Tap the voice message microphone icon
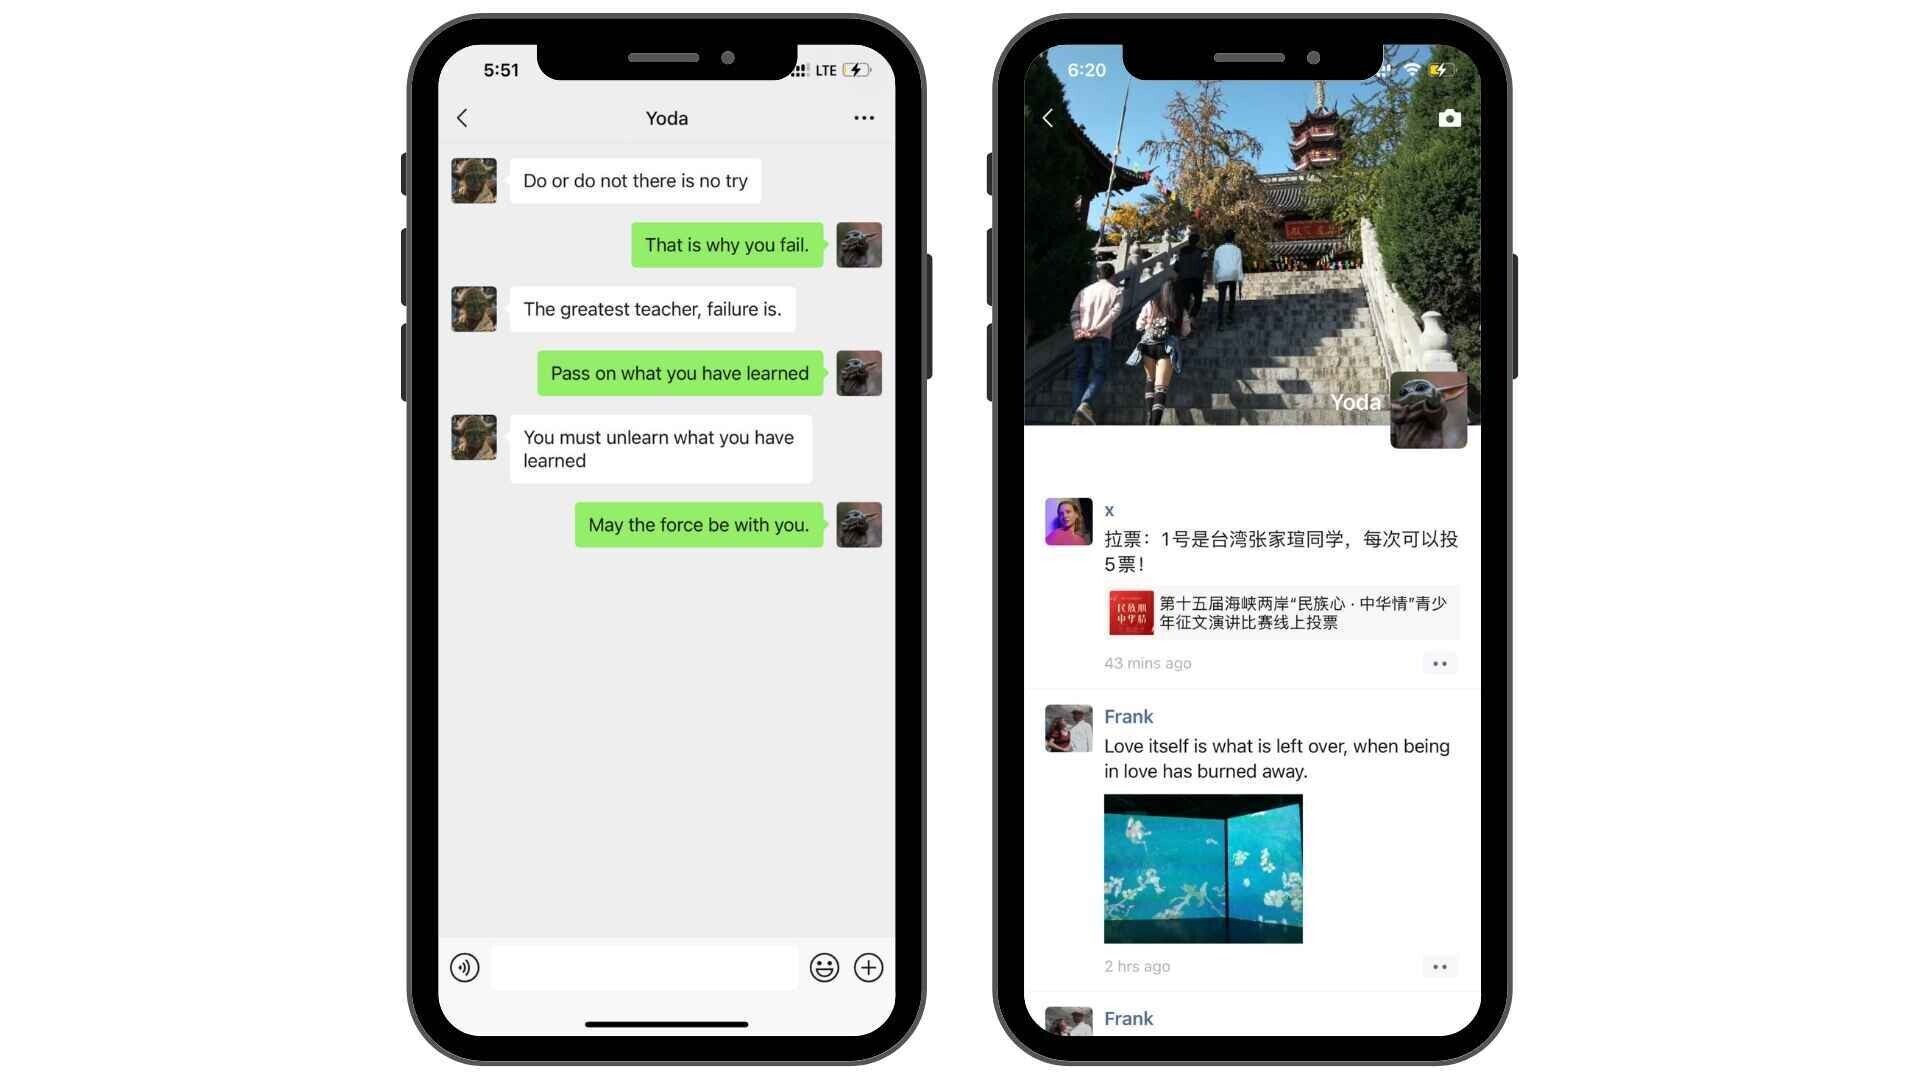The width and height of the screenshot is (1920, 1080). [x=465, y=968]
